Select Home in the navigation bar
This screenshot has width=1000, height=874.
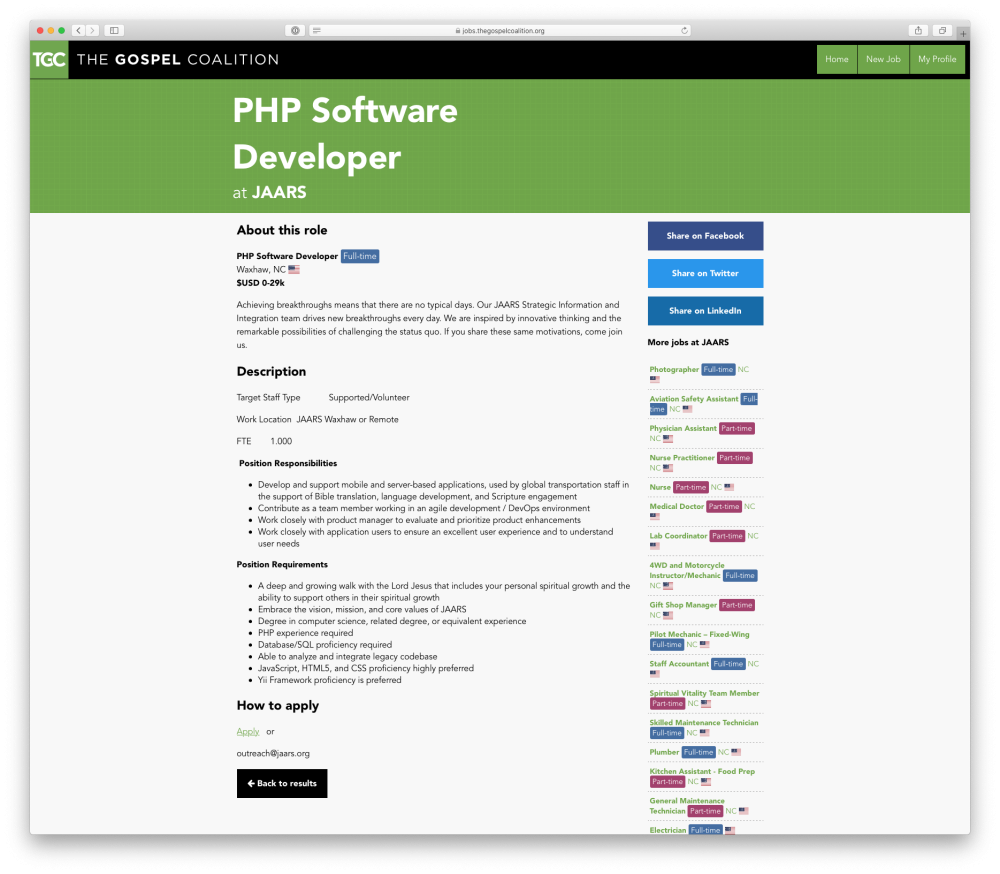[x=837, y=59]
